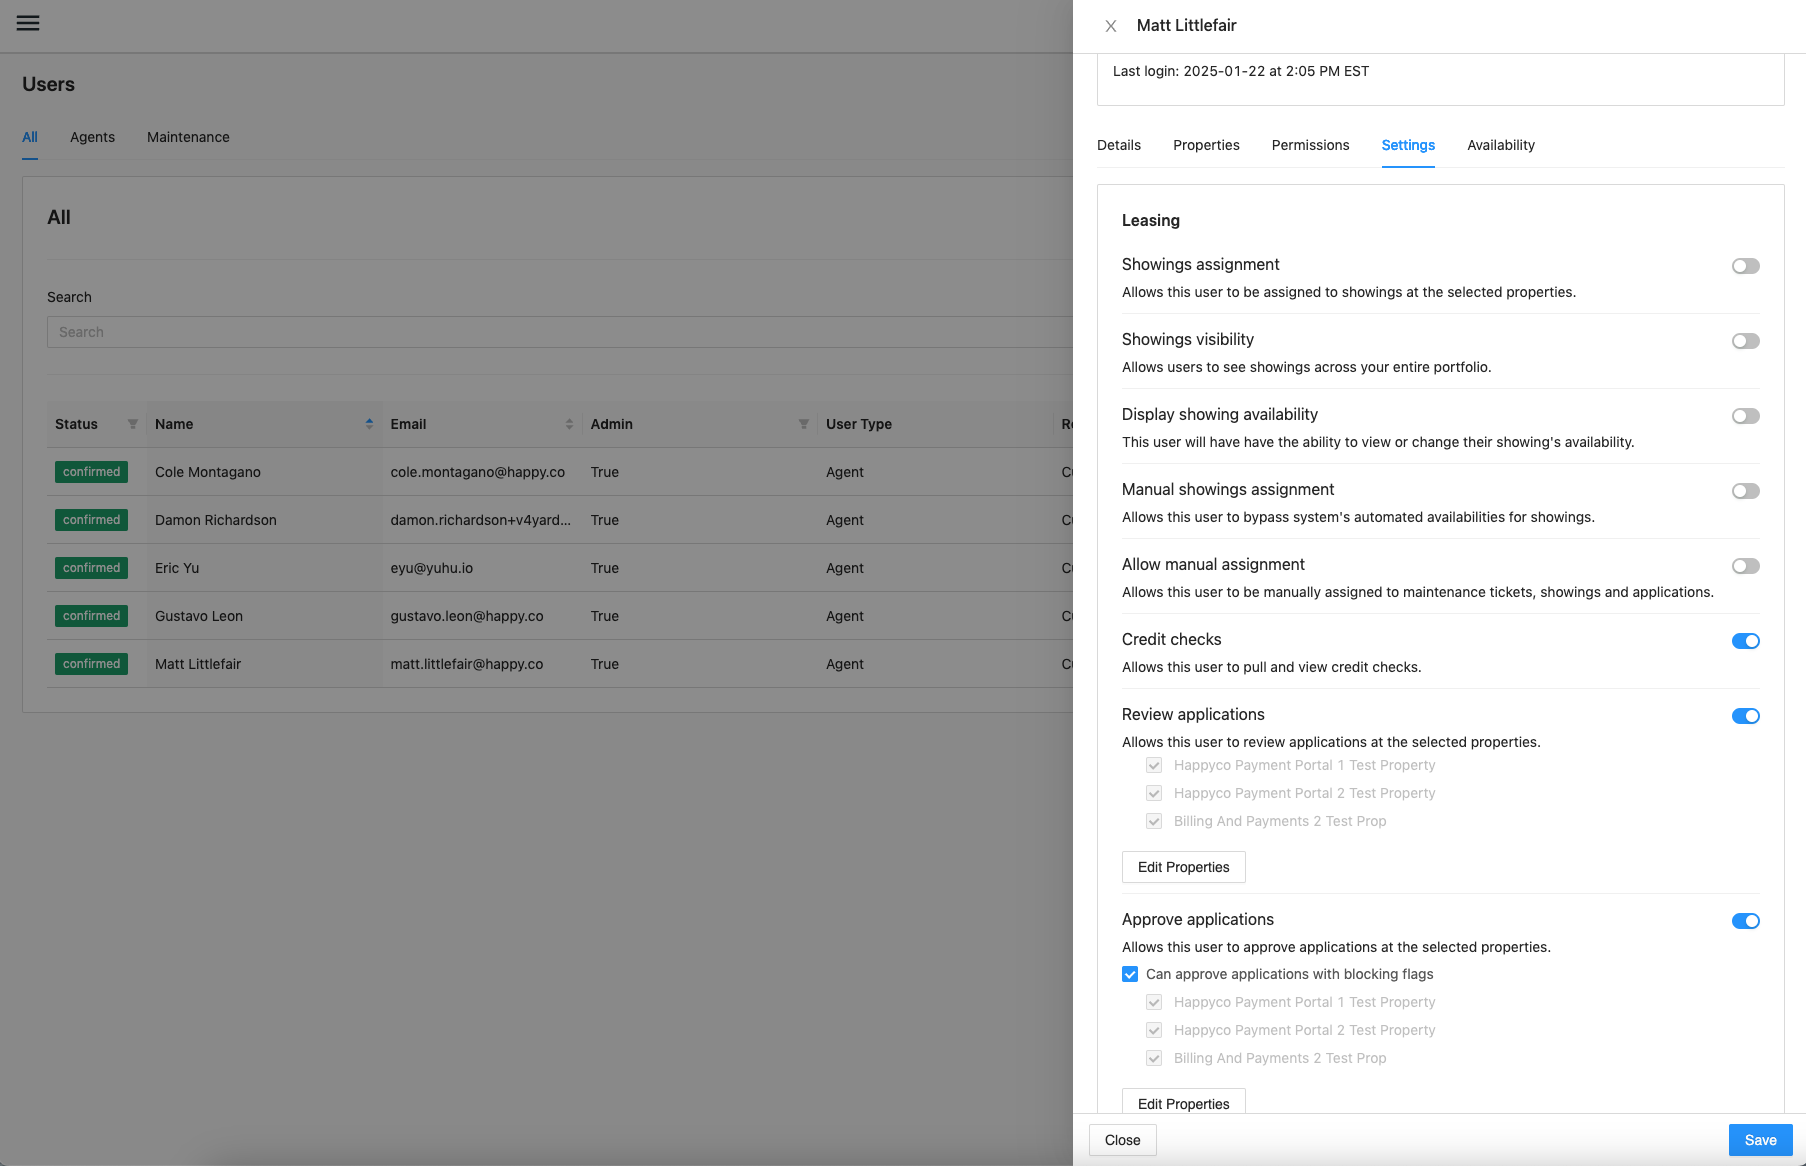This screenshot has width=1806, height=1166.
Task: Open the Availability tab
Action: tap(1501, 145)
